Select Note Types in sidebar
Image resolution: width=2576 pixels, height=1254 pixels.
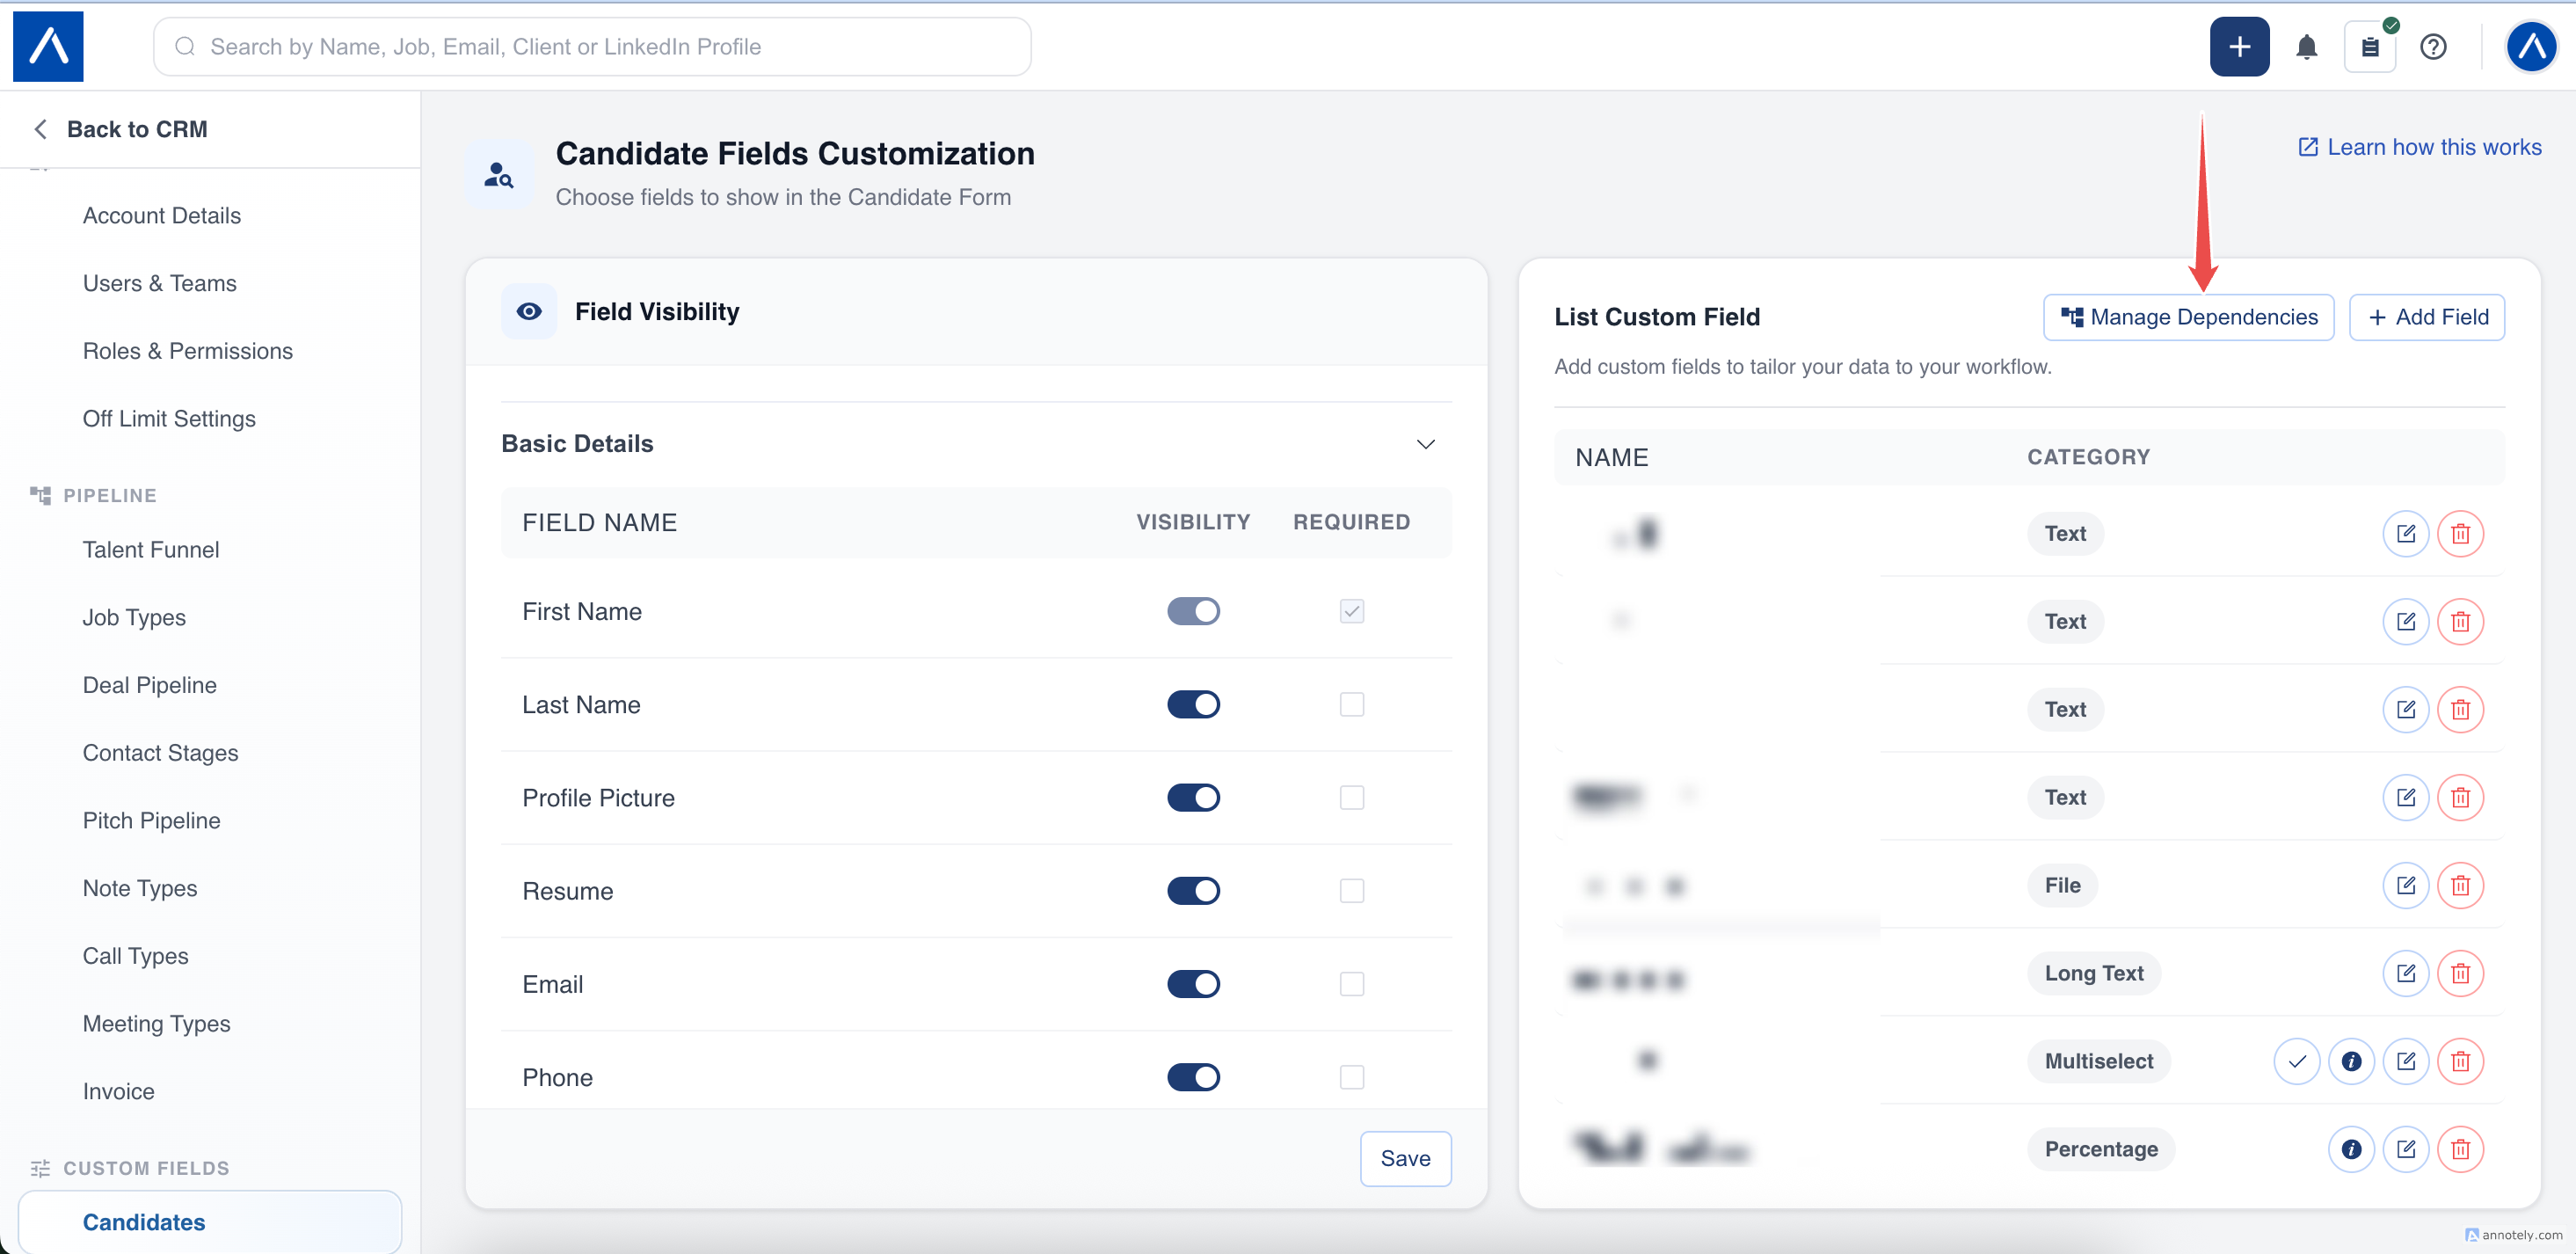(140, 888)
